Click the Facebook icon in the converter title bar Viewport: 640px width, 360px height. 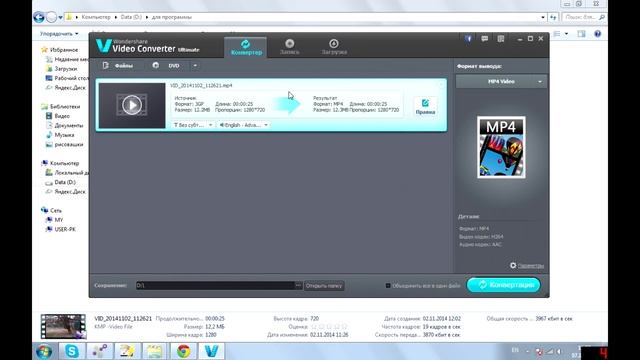tap(468, 39)
